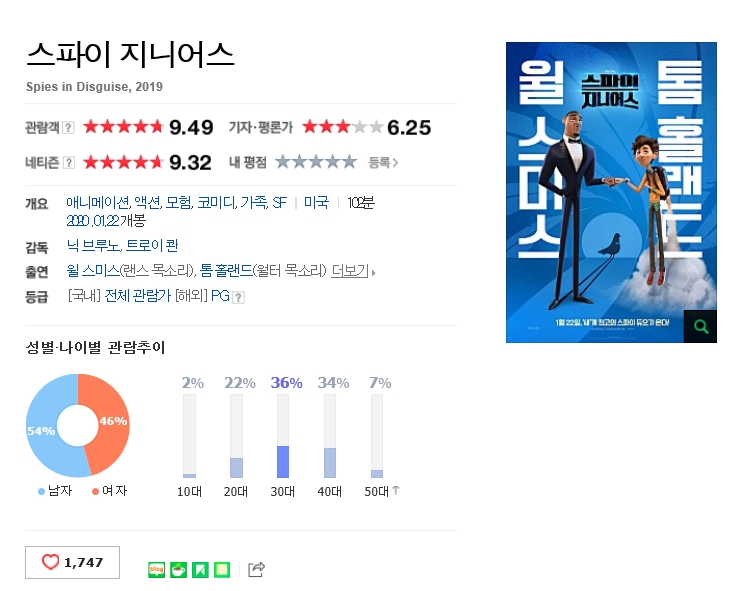Click the memo share icon
This screenshot has width=744, height=591.
pos(222,569)
